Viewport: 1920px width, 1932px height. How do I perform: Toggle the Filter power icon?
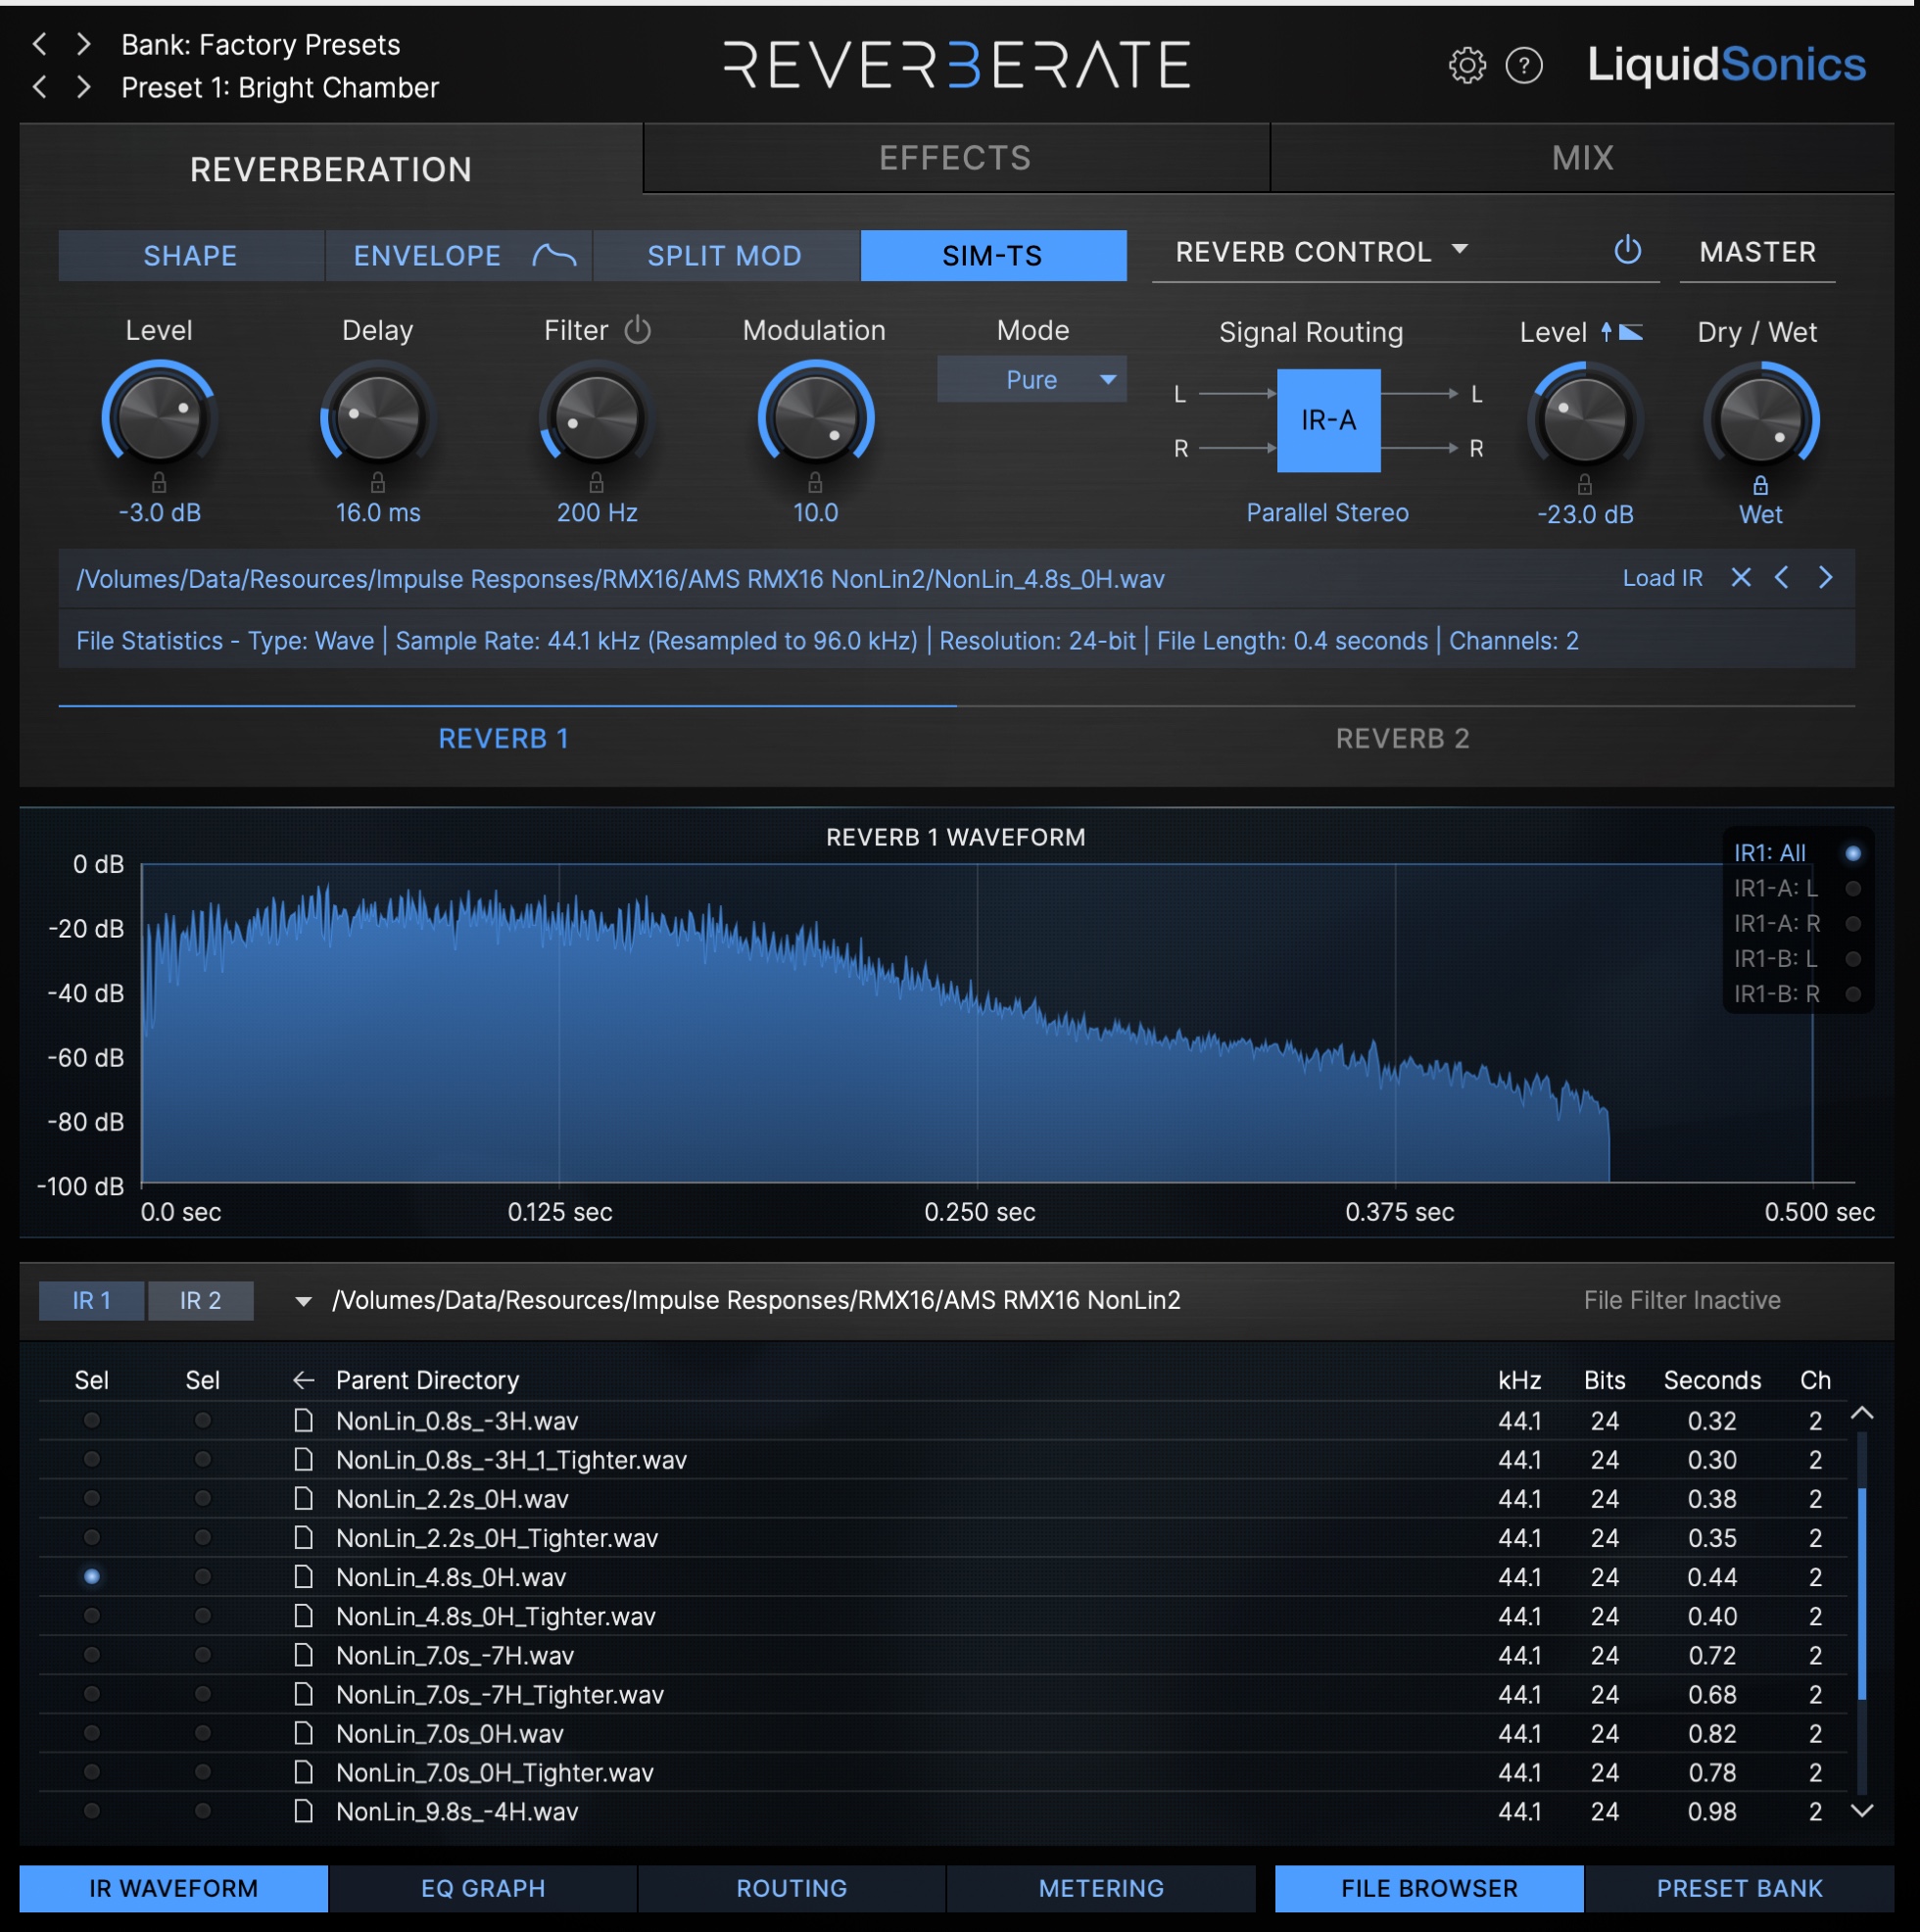point(638,329)
